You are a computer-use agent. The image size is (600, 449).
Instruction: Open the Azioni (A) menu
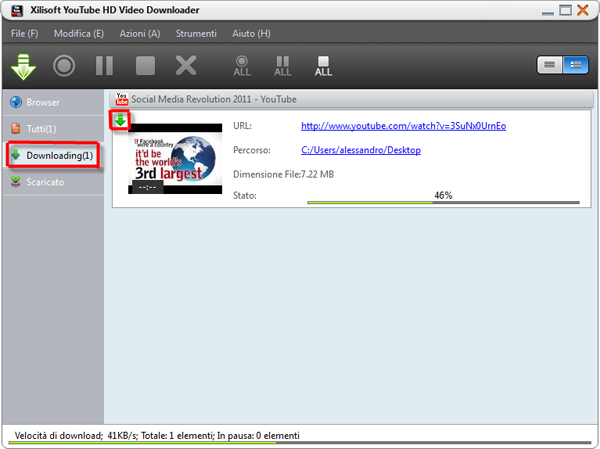tap(140, 34)
